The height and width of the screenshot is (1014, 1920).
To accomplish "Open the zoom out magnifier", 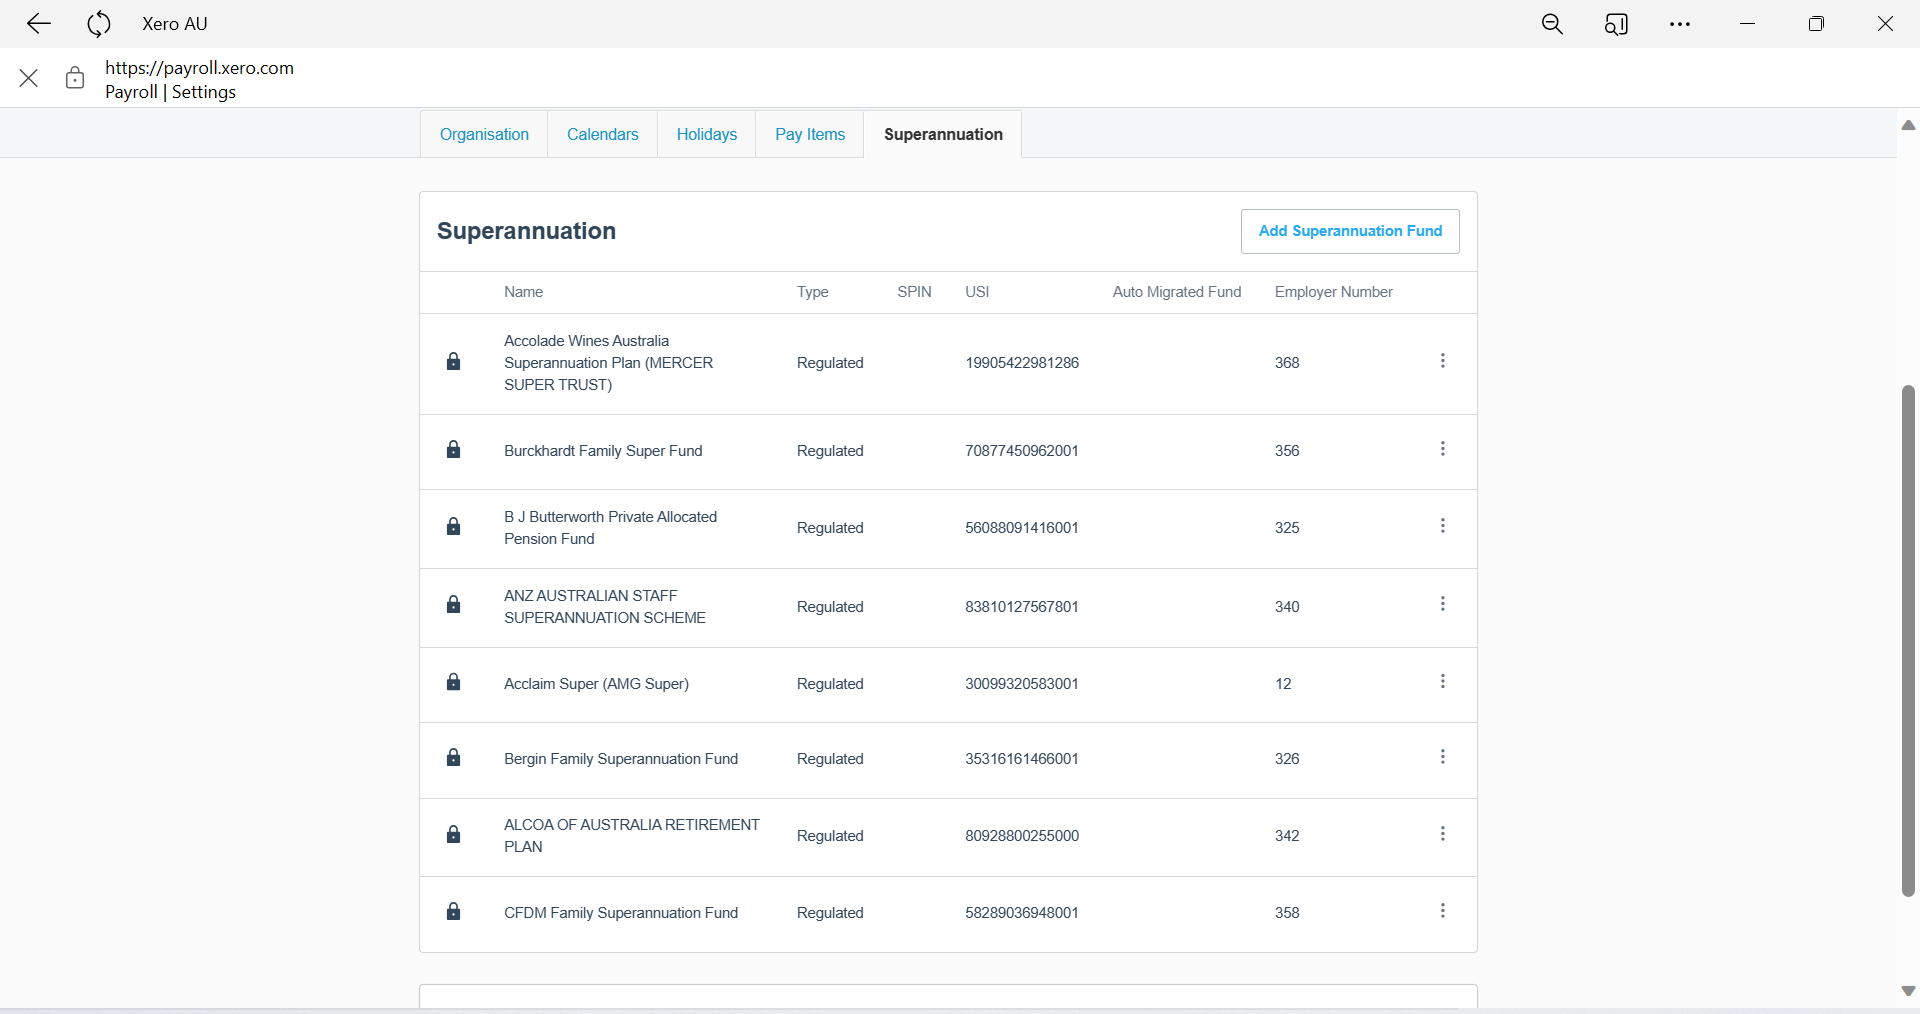I will (x=1552, y=24).
